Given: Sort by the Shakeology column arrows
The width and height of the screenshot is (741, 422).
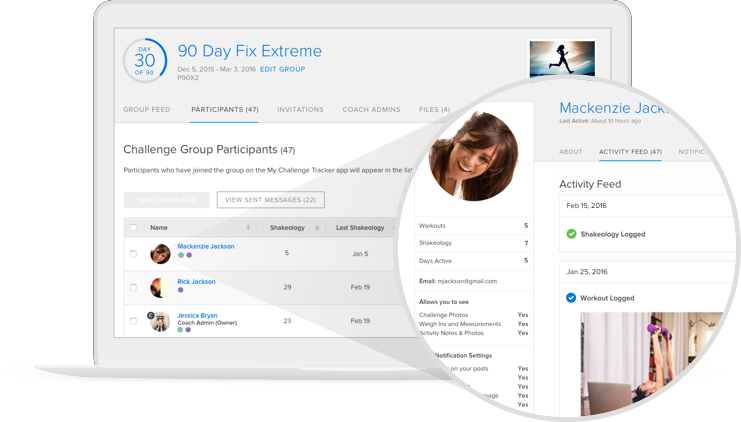Looking at the screenshot, I should point(317,227).
